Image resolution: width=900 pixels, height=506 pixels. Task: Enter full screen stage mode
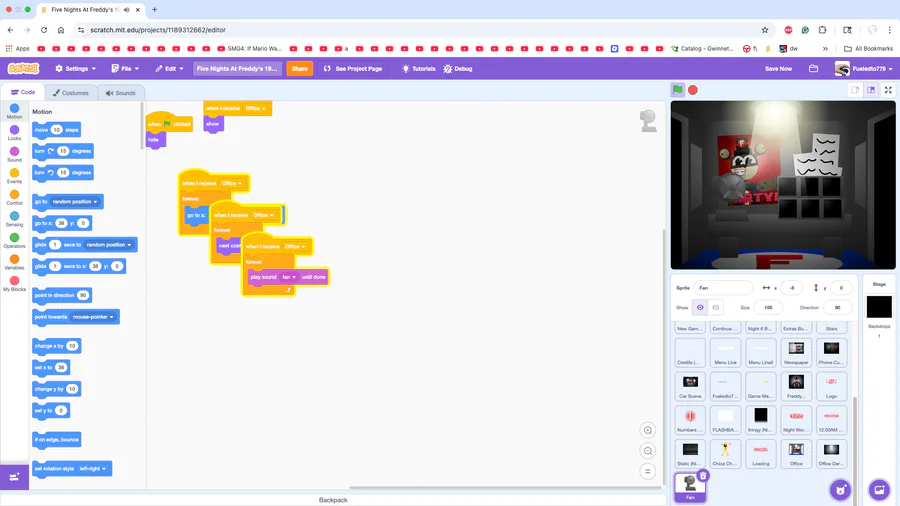pyautogui.click(x=888, y=89)
